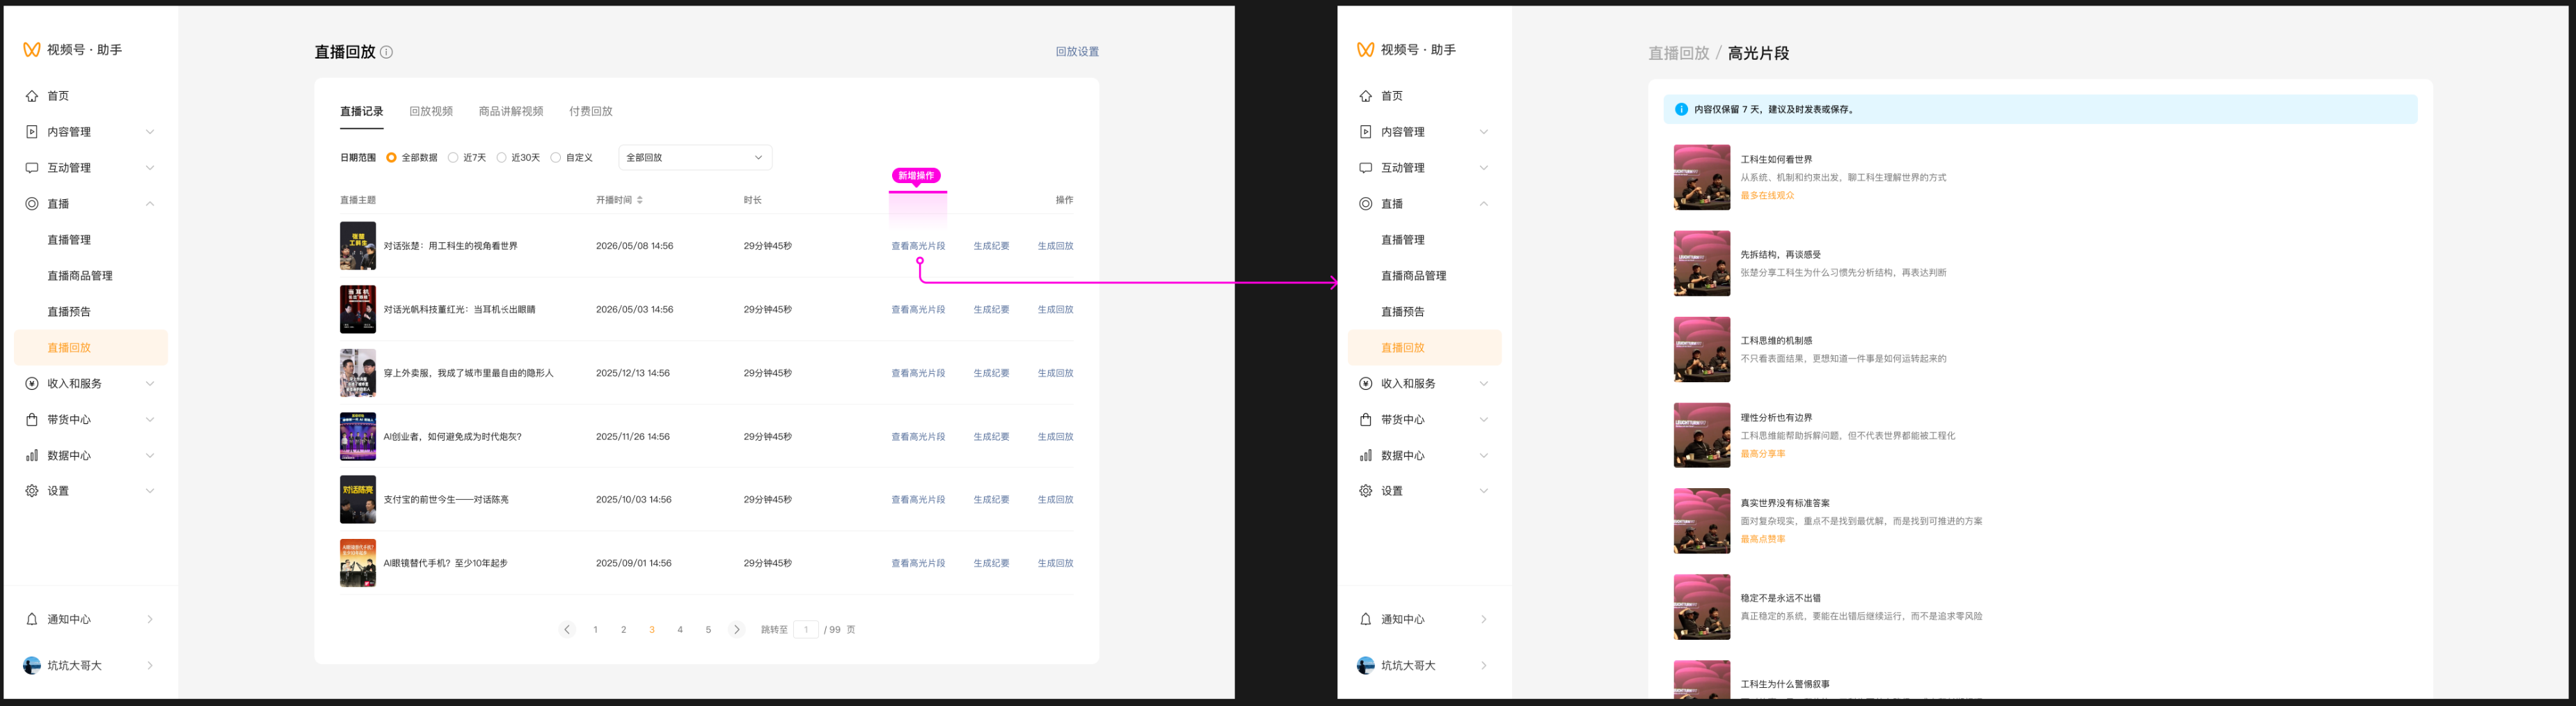This screenshot has height=706, width=2576.
Task: Click the info icon beside 直播回放 heading
Action: point(386,52)
